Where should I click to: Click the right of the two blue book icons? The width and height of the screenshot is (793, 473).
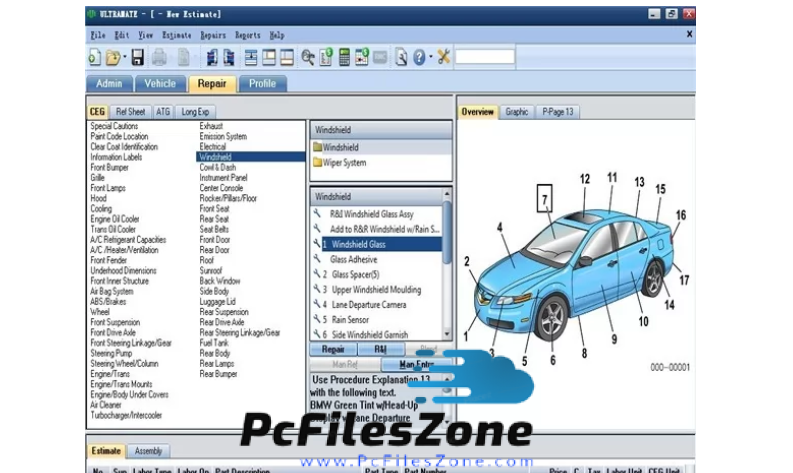(x=229, y=57)
